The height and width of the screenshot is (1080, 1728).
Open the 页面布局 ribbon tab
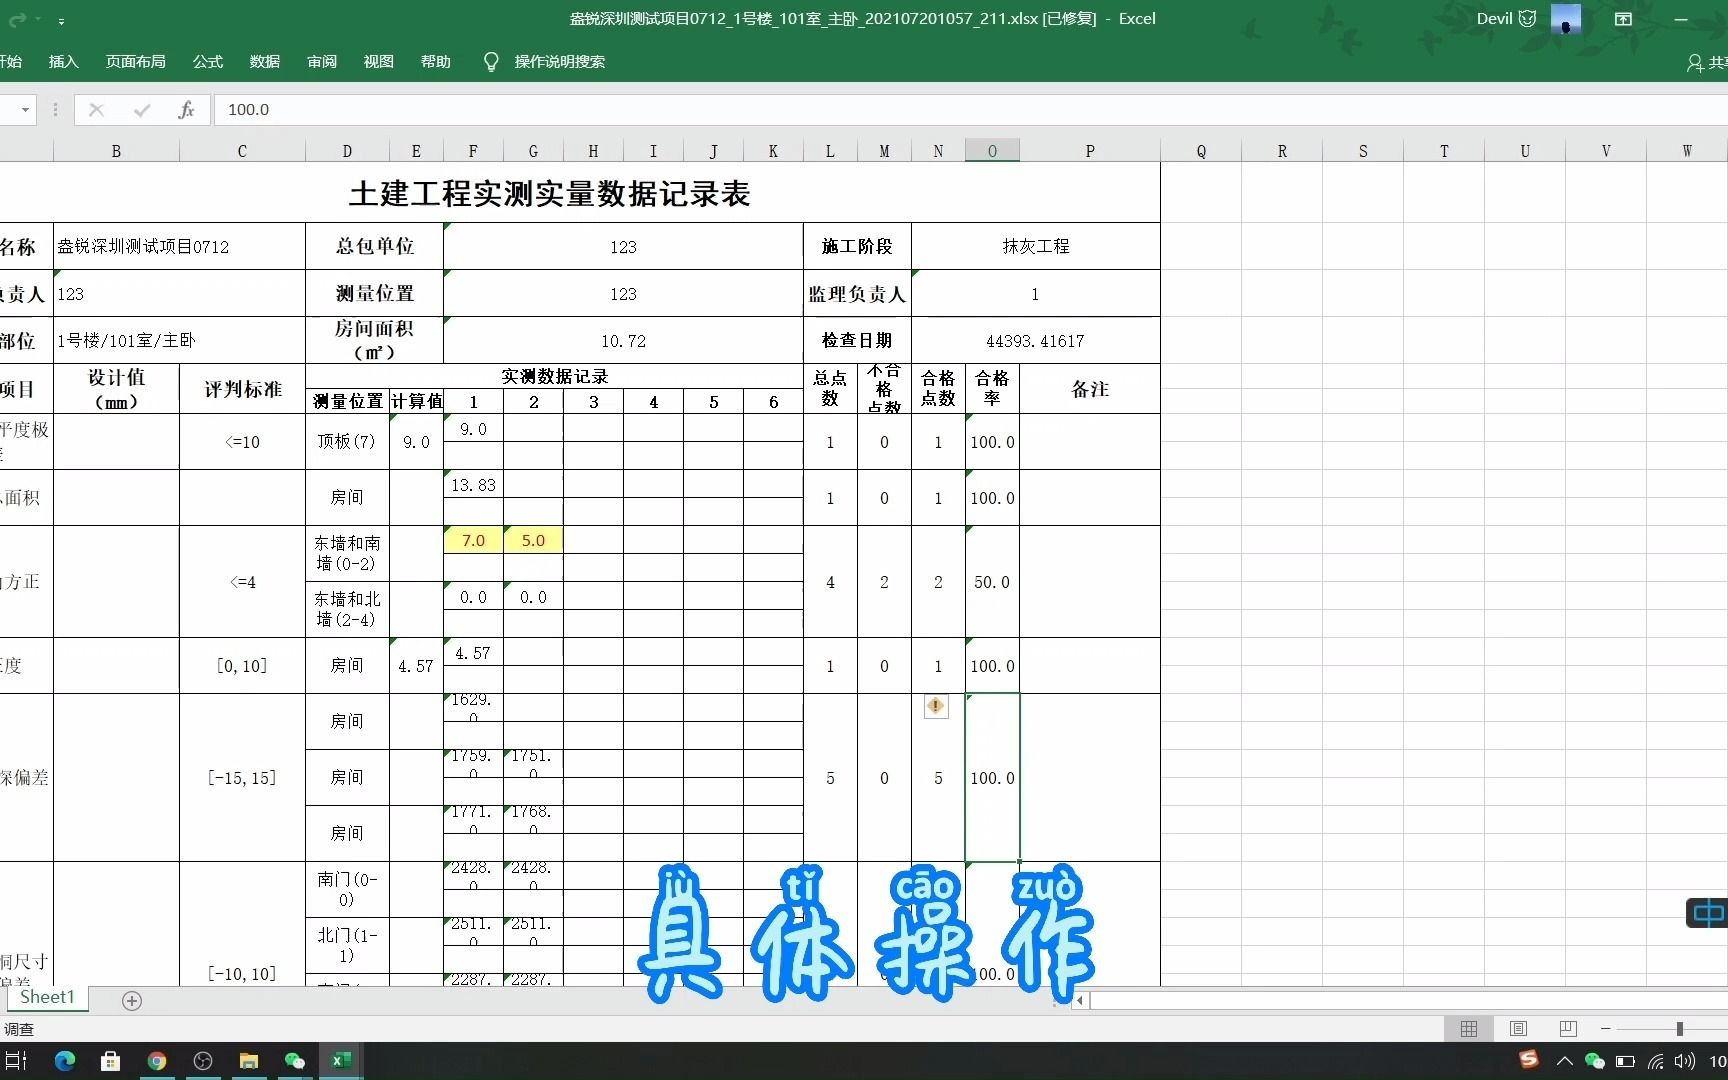[x=135, y=61]
